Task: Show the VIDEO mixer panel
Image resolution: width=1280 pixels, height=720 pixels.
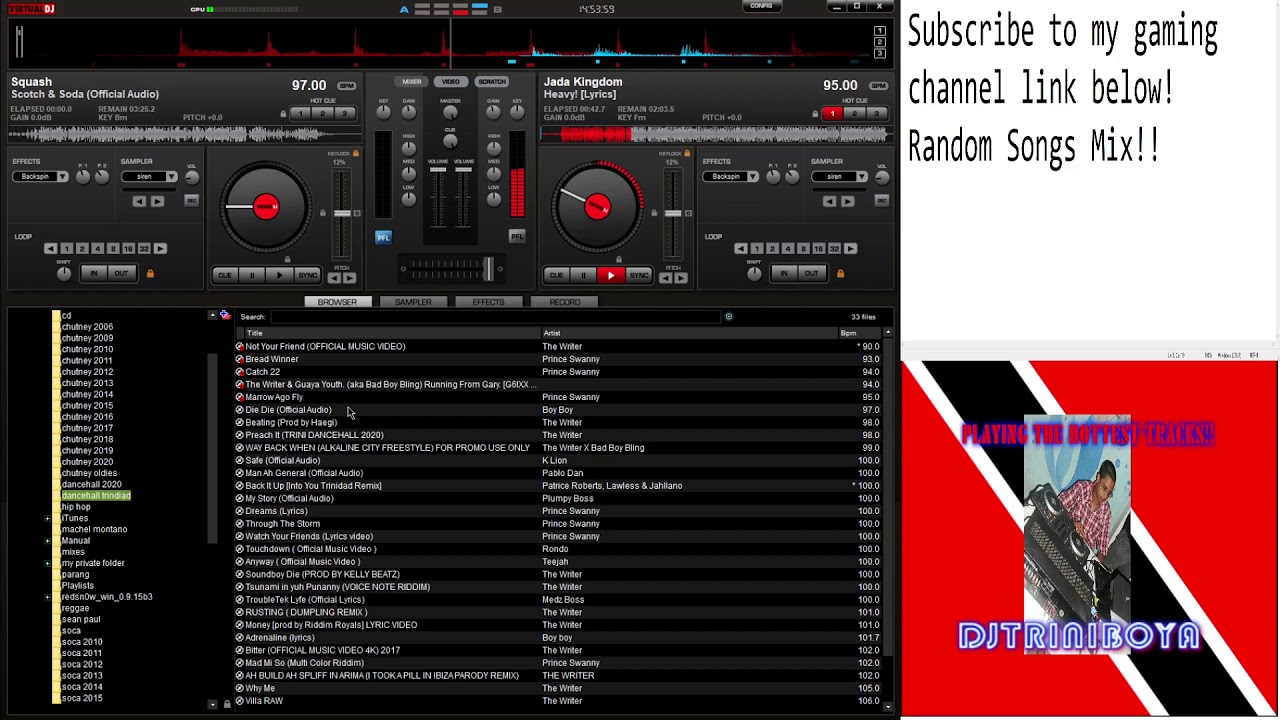Action: coord(451,82)
